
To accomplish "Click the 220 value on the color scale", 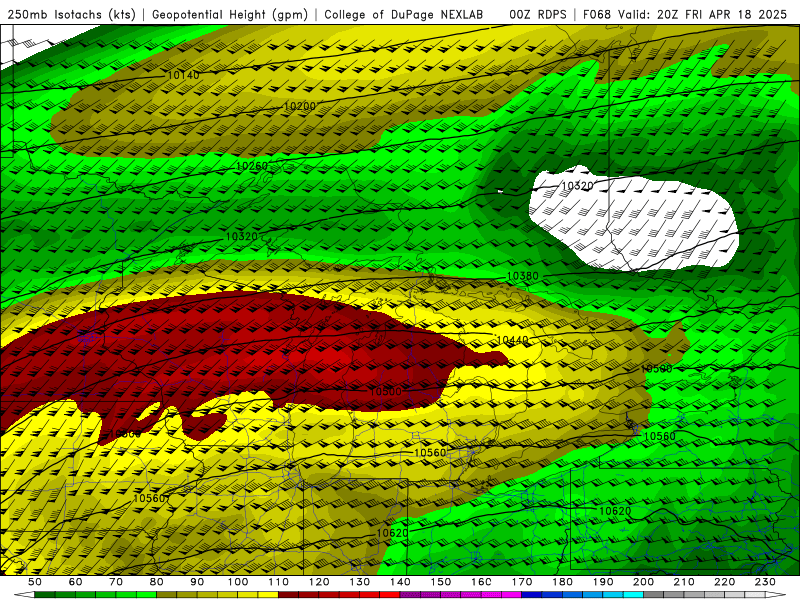I will 724,582.
